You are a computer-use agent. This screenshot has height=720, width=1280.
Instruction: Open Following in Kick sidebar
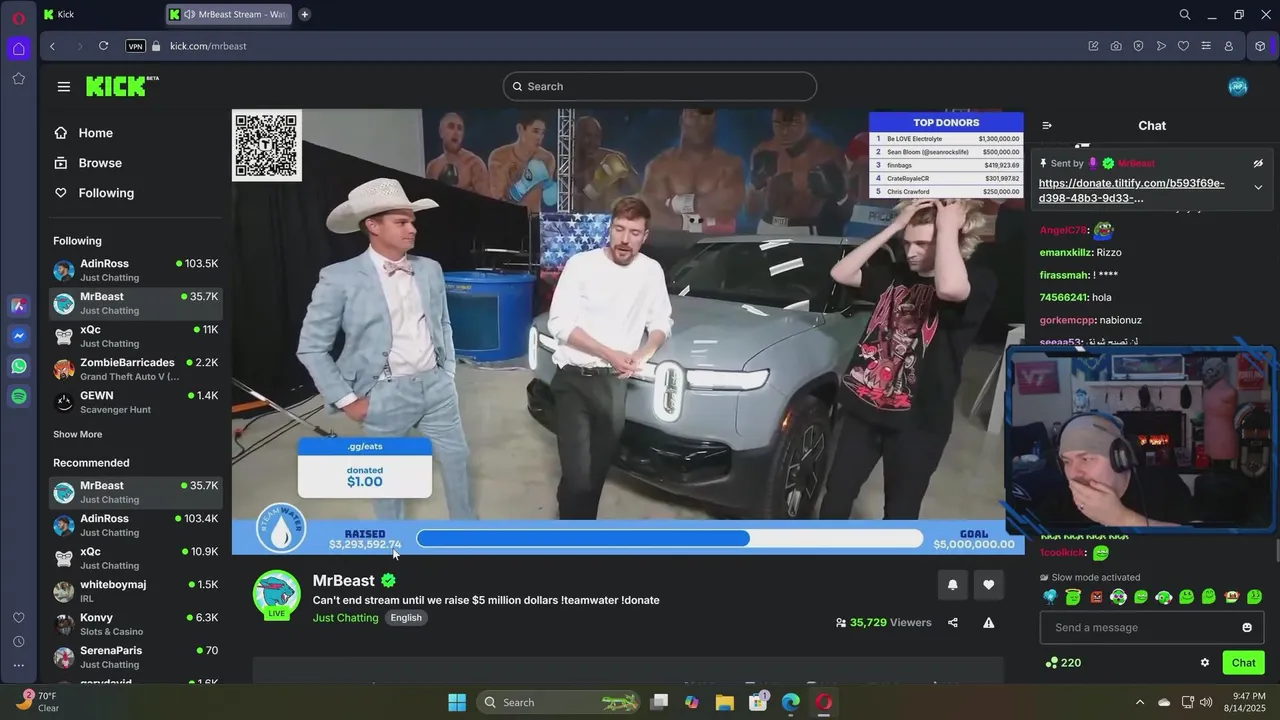click(96, 193)
